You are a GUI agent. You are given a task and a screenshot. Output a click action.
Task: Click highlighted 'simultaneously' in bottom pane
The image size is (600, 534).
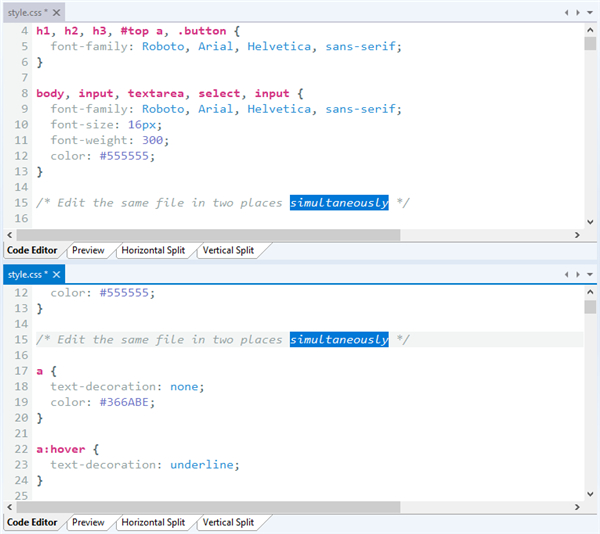coord(339,340)
